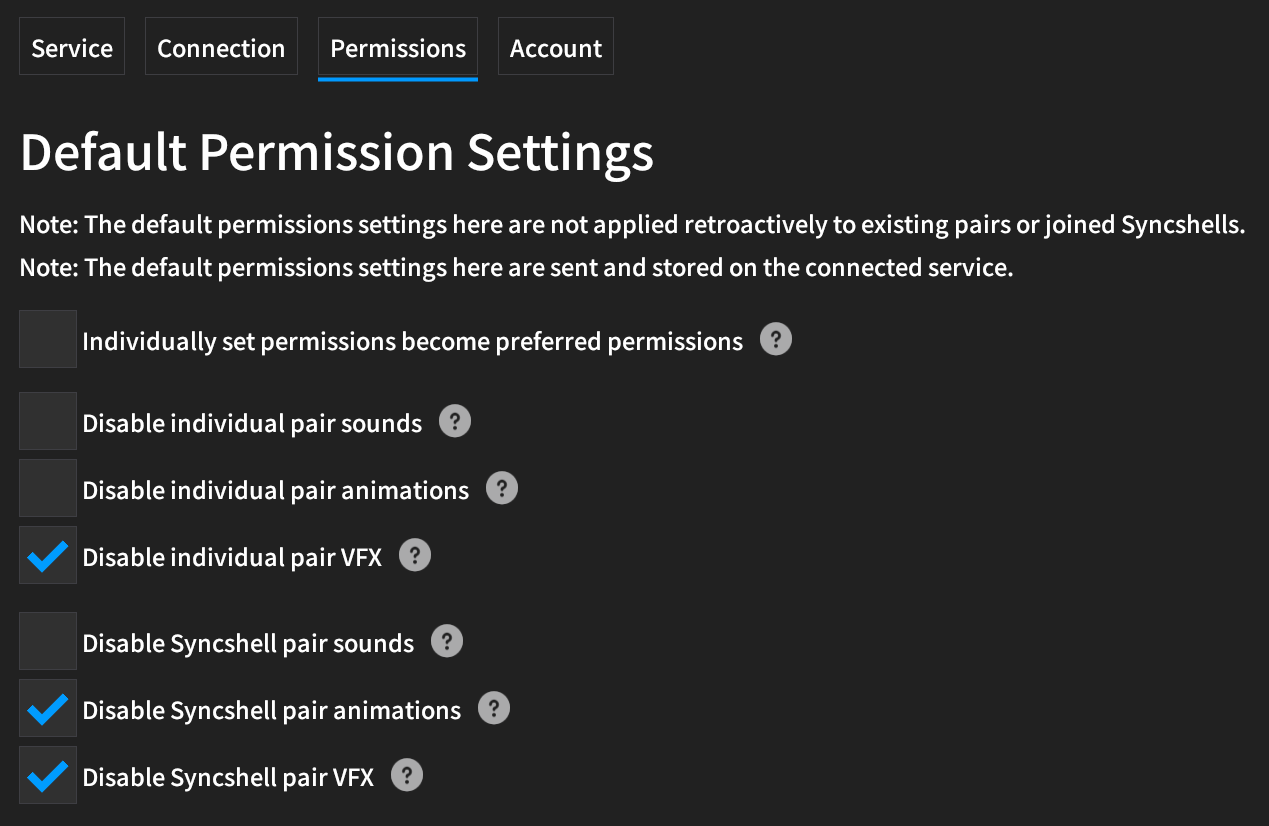Check Disable individual pair sounds box
1269x826 pixels.
tap(48, 421)
